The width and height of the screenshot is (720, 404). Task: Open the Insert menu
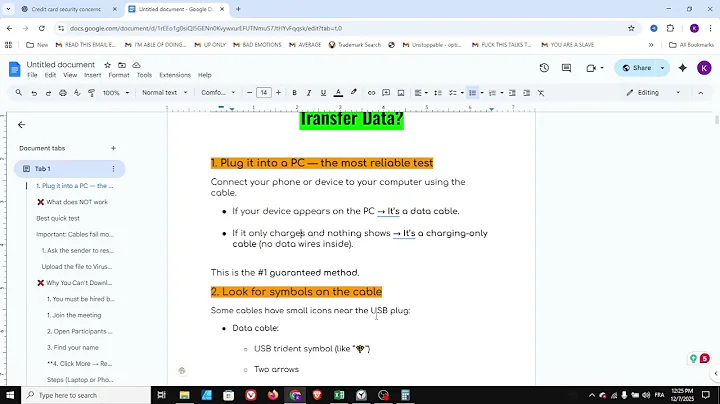pos(92,75)
